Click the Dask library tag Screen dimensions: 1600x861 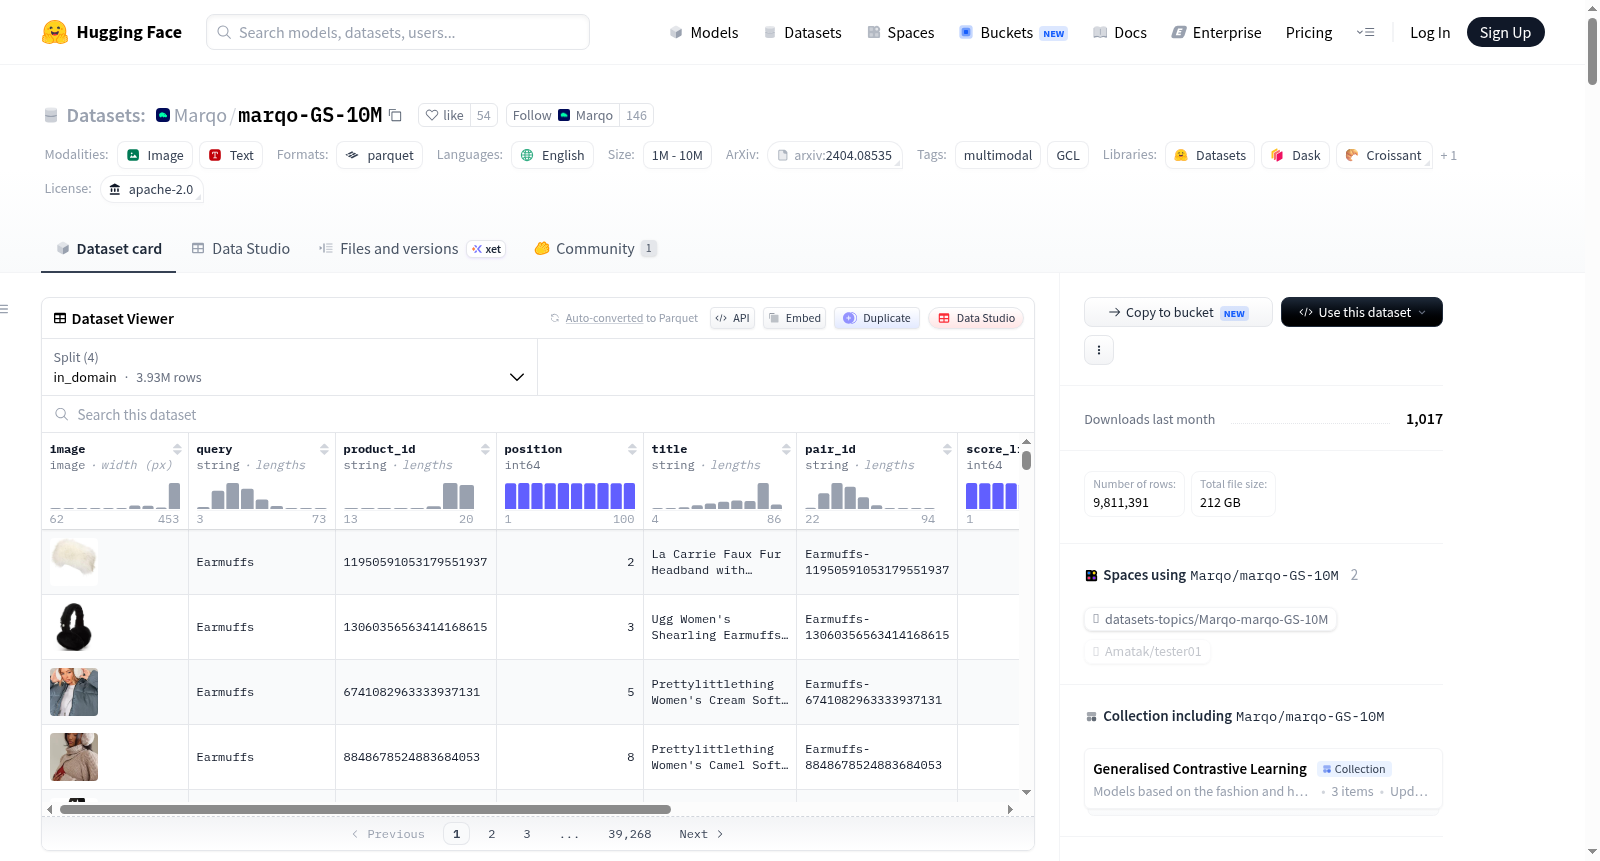click(x=1296, y=155)
